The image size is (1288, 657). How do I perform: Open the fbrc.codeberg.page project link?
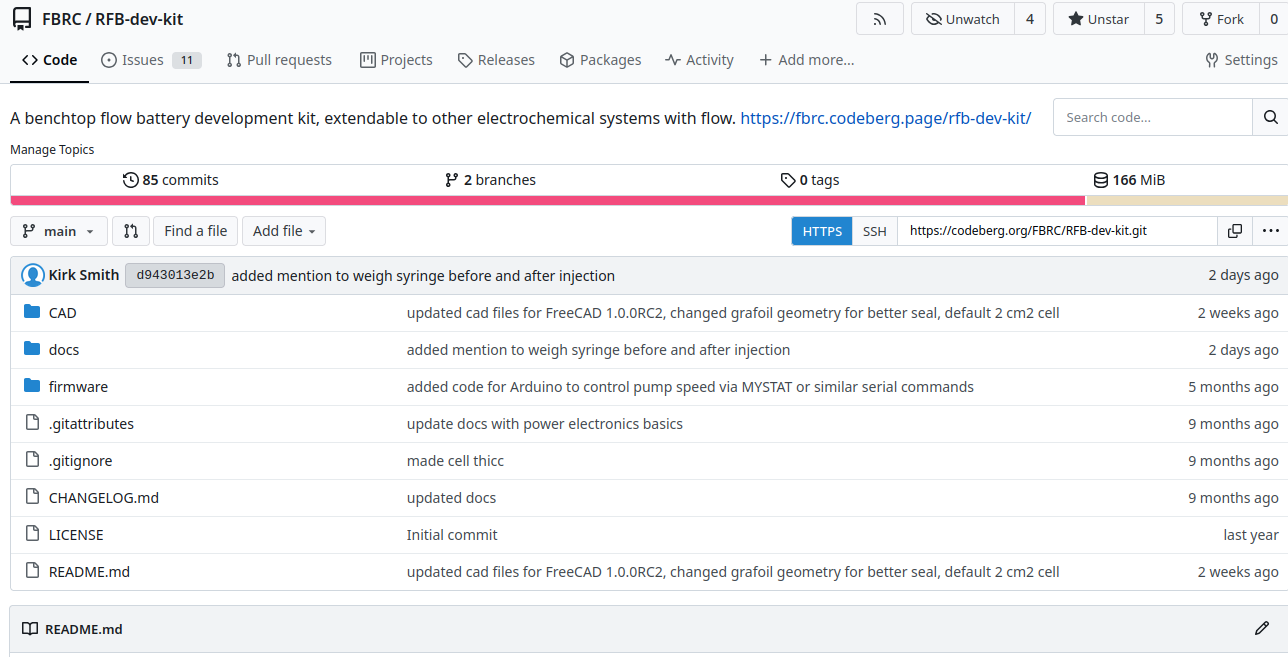[885, 118]
